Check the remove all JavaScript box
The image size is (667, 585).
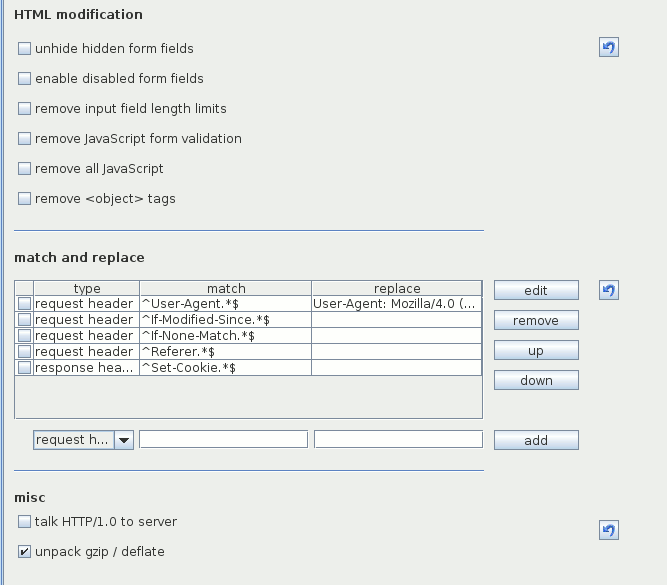click(25, 168)
